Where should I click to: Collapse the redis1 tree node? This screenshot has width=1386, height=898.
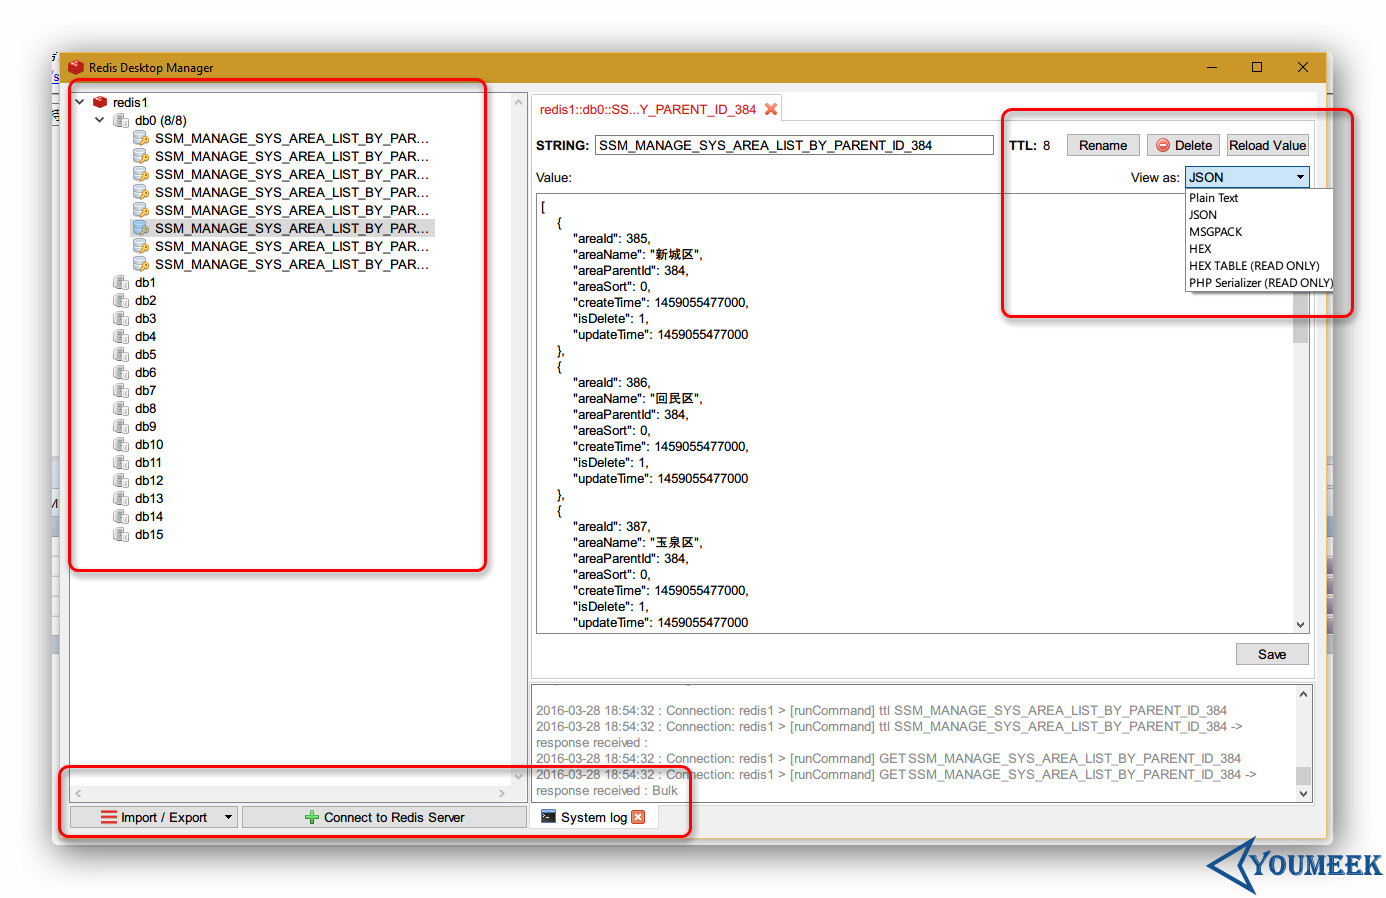[78, 101]
